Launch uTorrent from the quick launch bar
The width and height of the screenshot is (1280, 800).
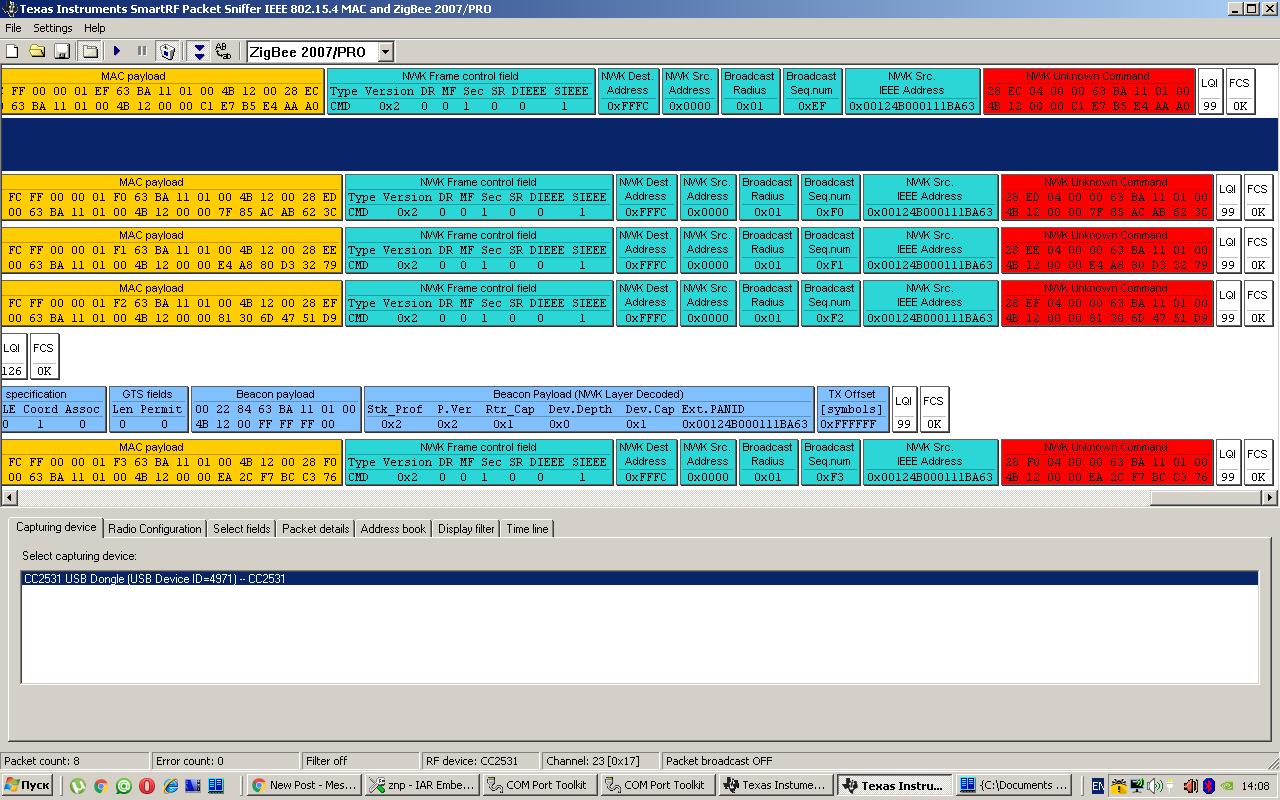[78, 786]
